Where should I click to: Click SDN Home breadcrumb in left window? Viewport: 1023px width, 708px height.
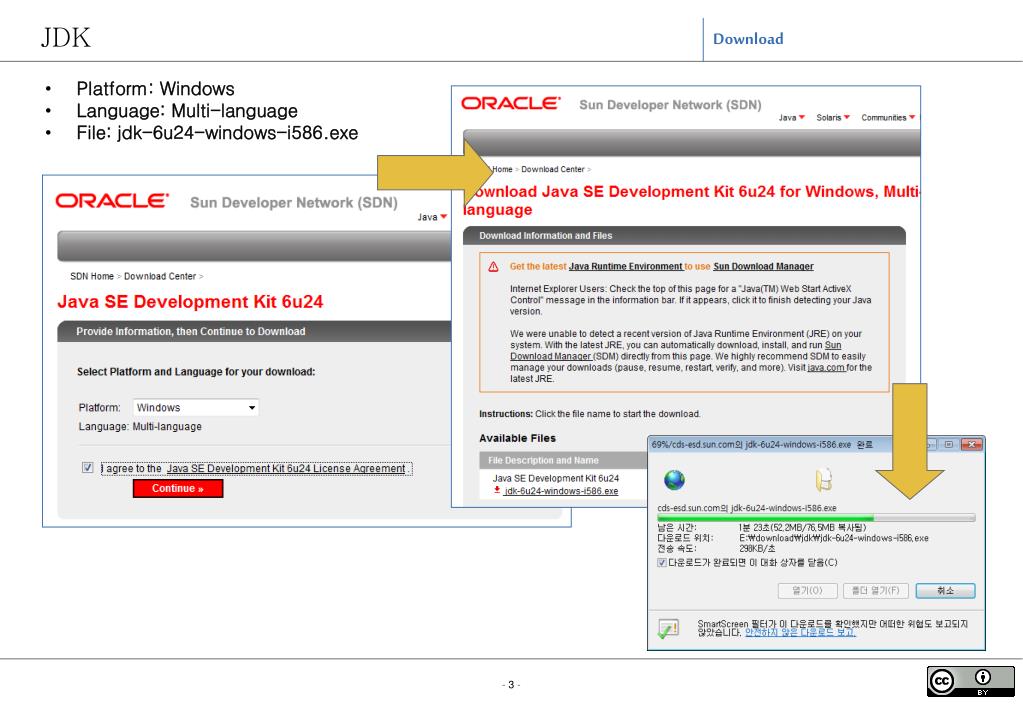coord(92,276)
